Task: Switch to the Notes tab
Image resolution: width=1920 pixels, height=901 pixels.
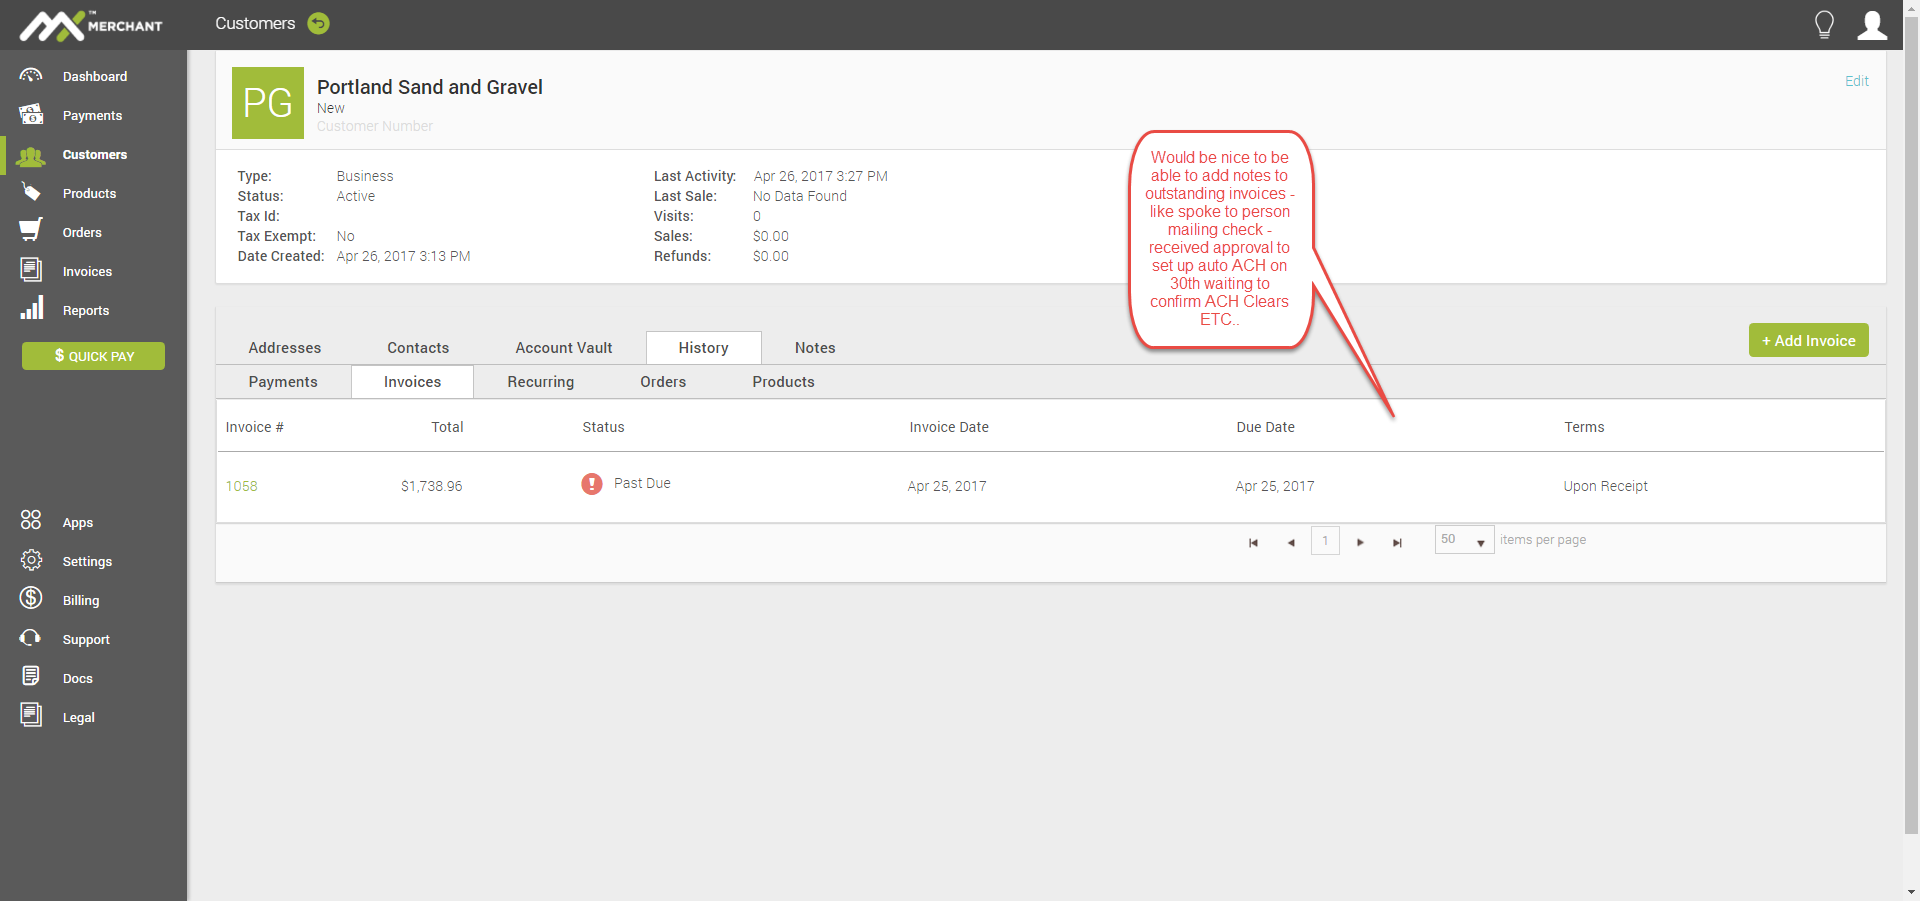Action: 814,348
